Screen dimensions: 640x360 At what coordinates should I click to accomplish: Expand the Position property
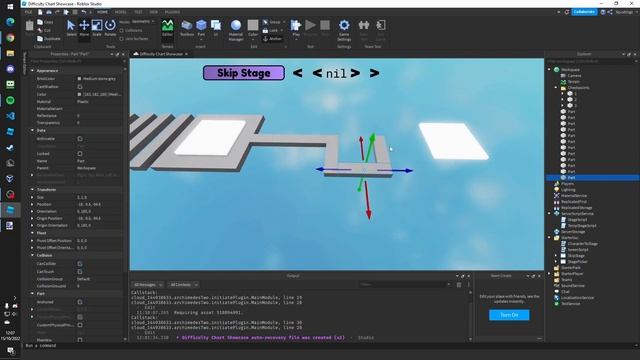click(x=32, y=204)
